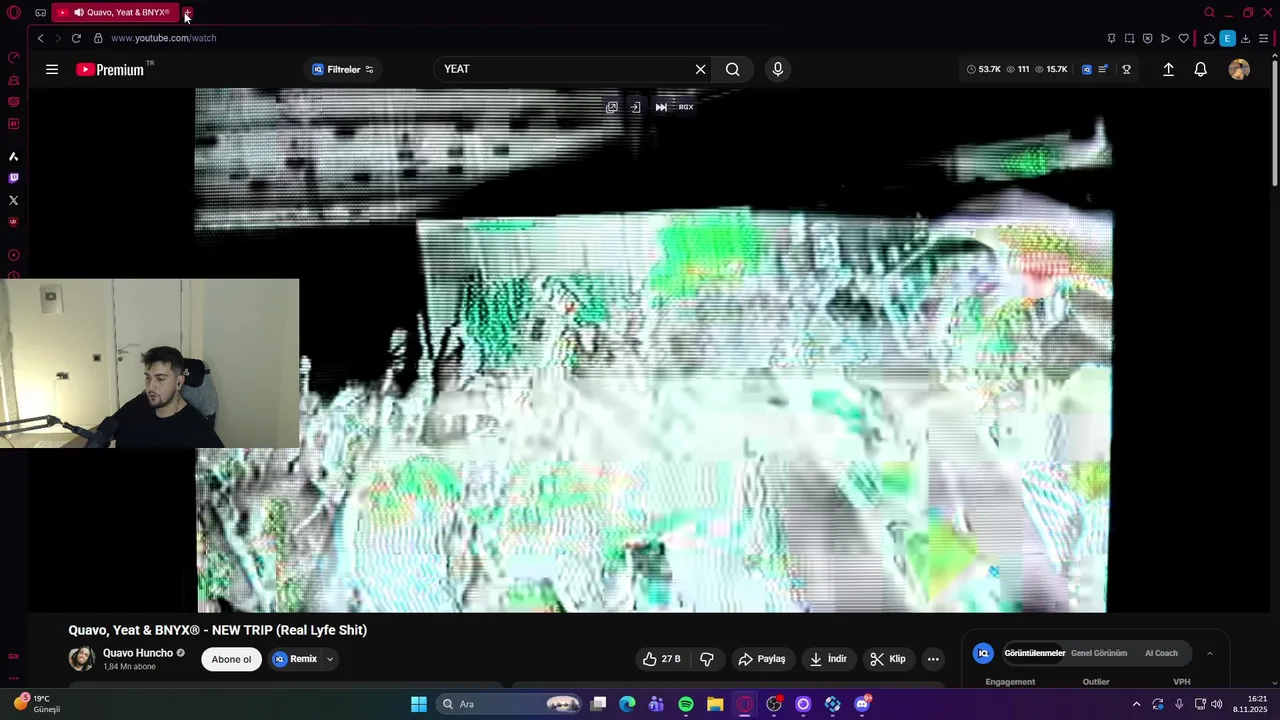Clear the YEAT search text

pyautogui.click(x=701, y=69)
